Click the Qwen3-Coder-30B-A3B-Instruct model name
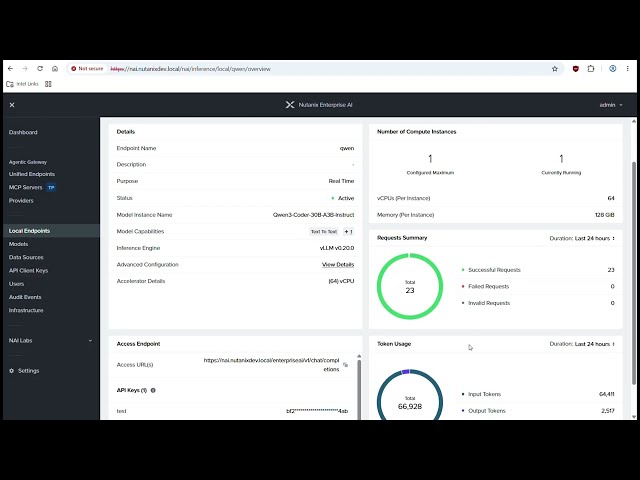 313,215
